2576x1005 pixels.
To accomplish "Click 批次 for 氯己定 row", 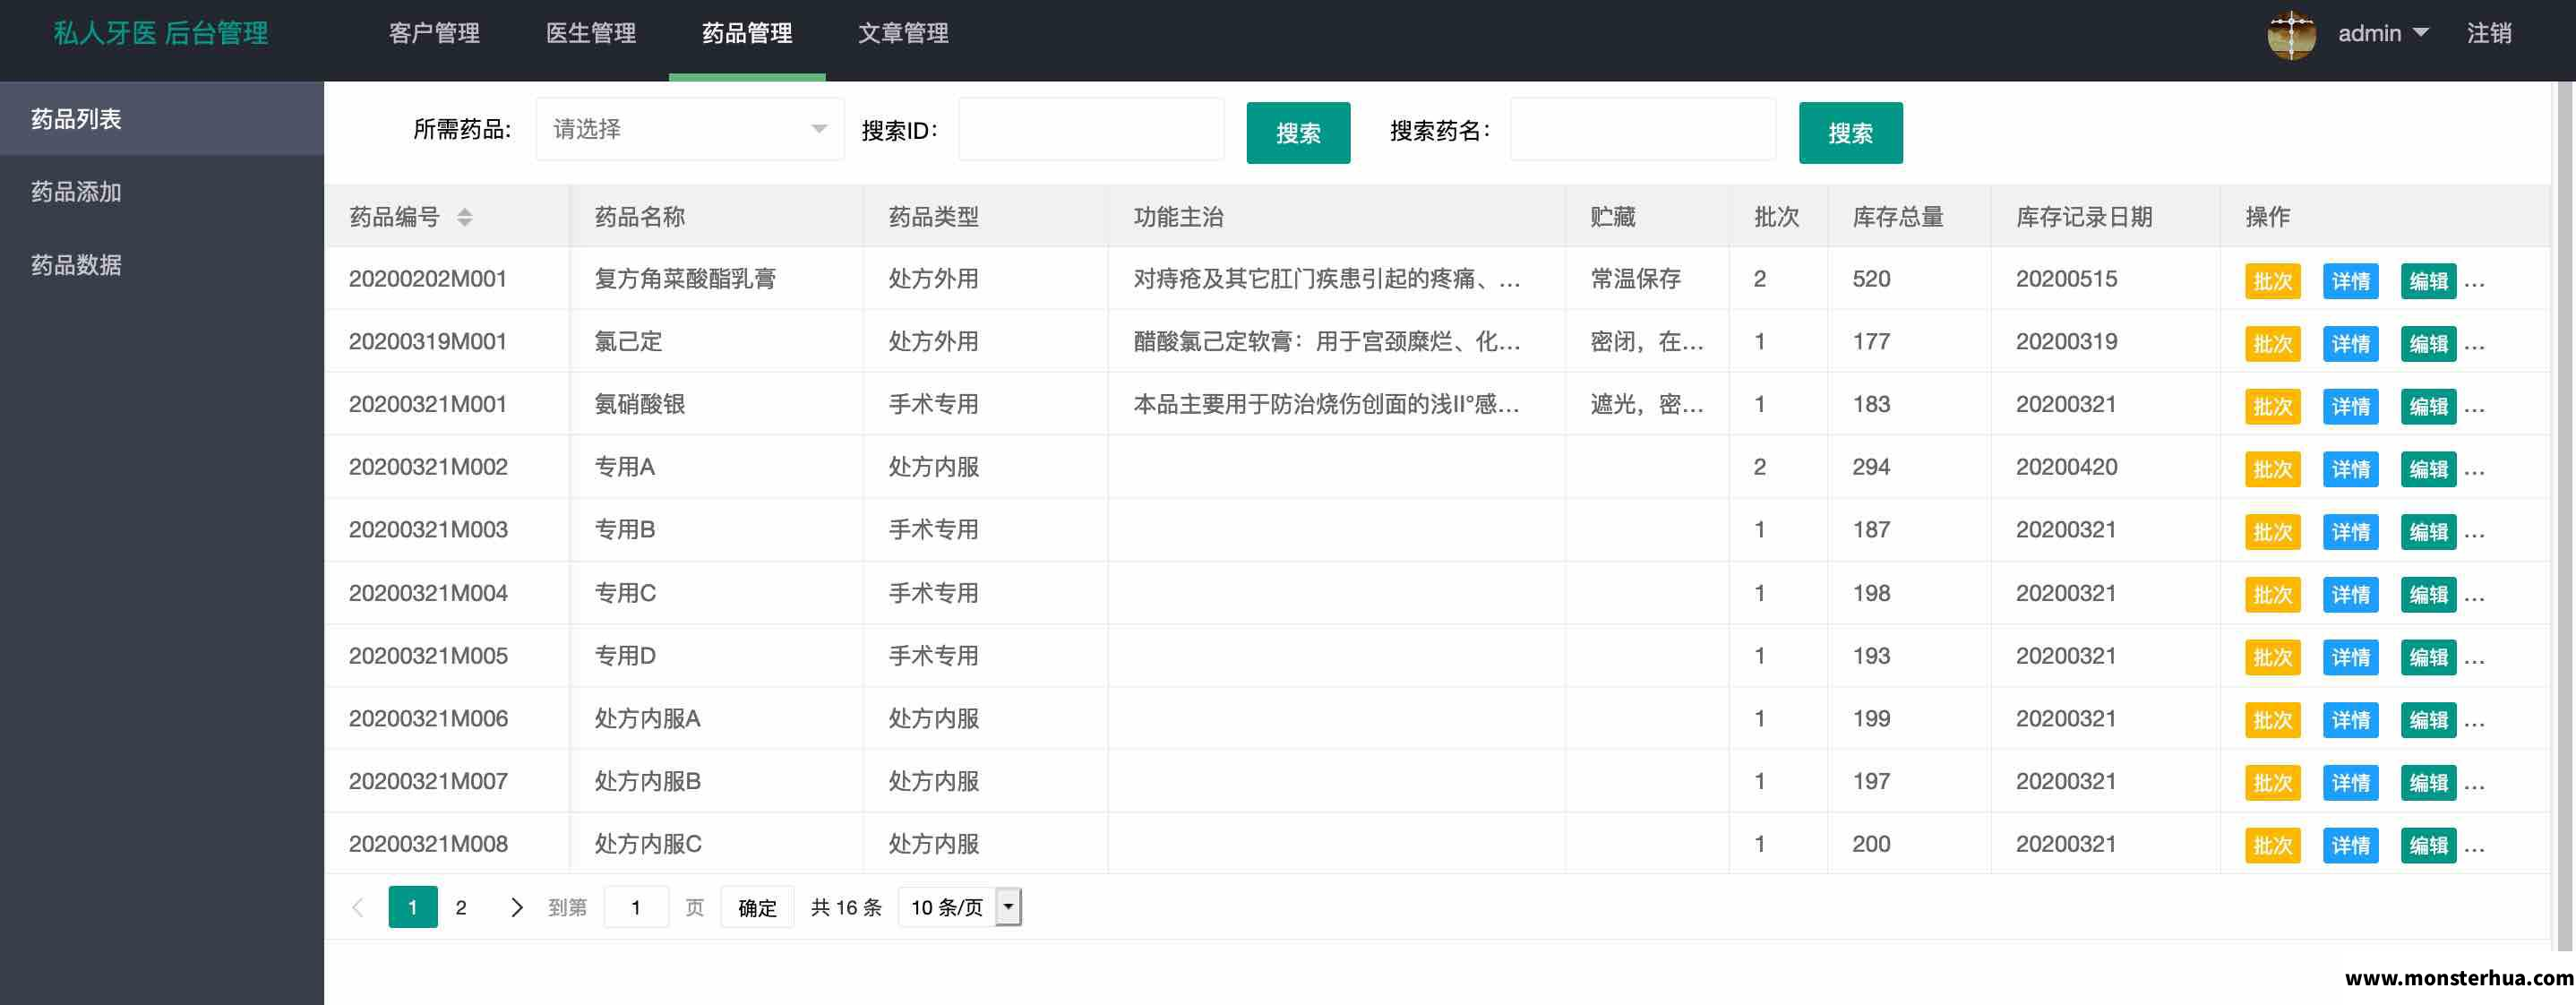I will [x=2273, y=344].
